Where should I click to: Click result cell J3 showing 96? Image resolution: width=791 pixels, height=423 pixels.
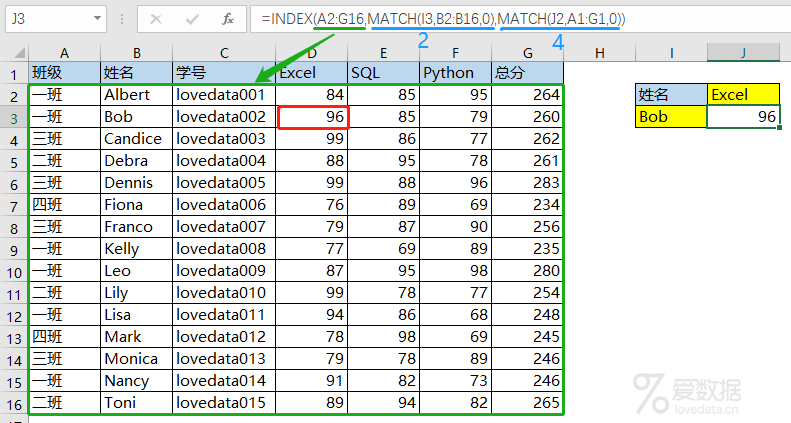click(x=744, y=117)
